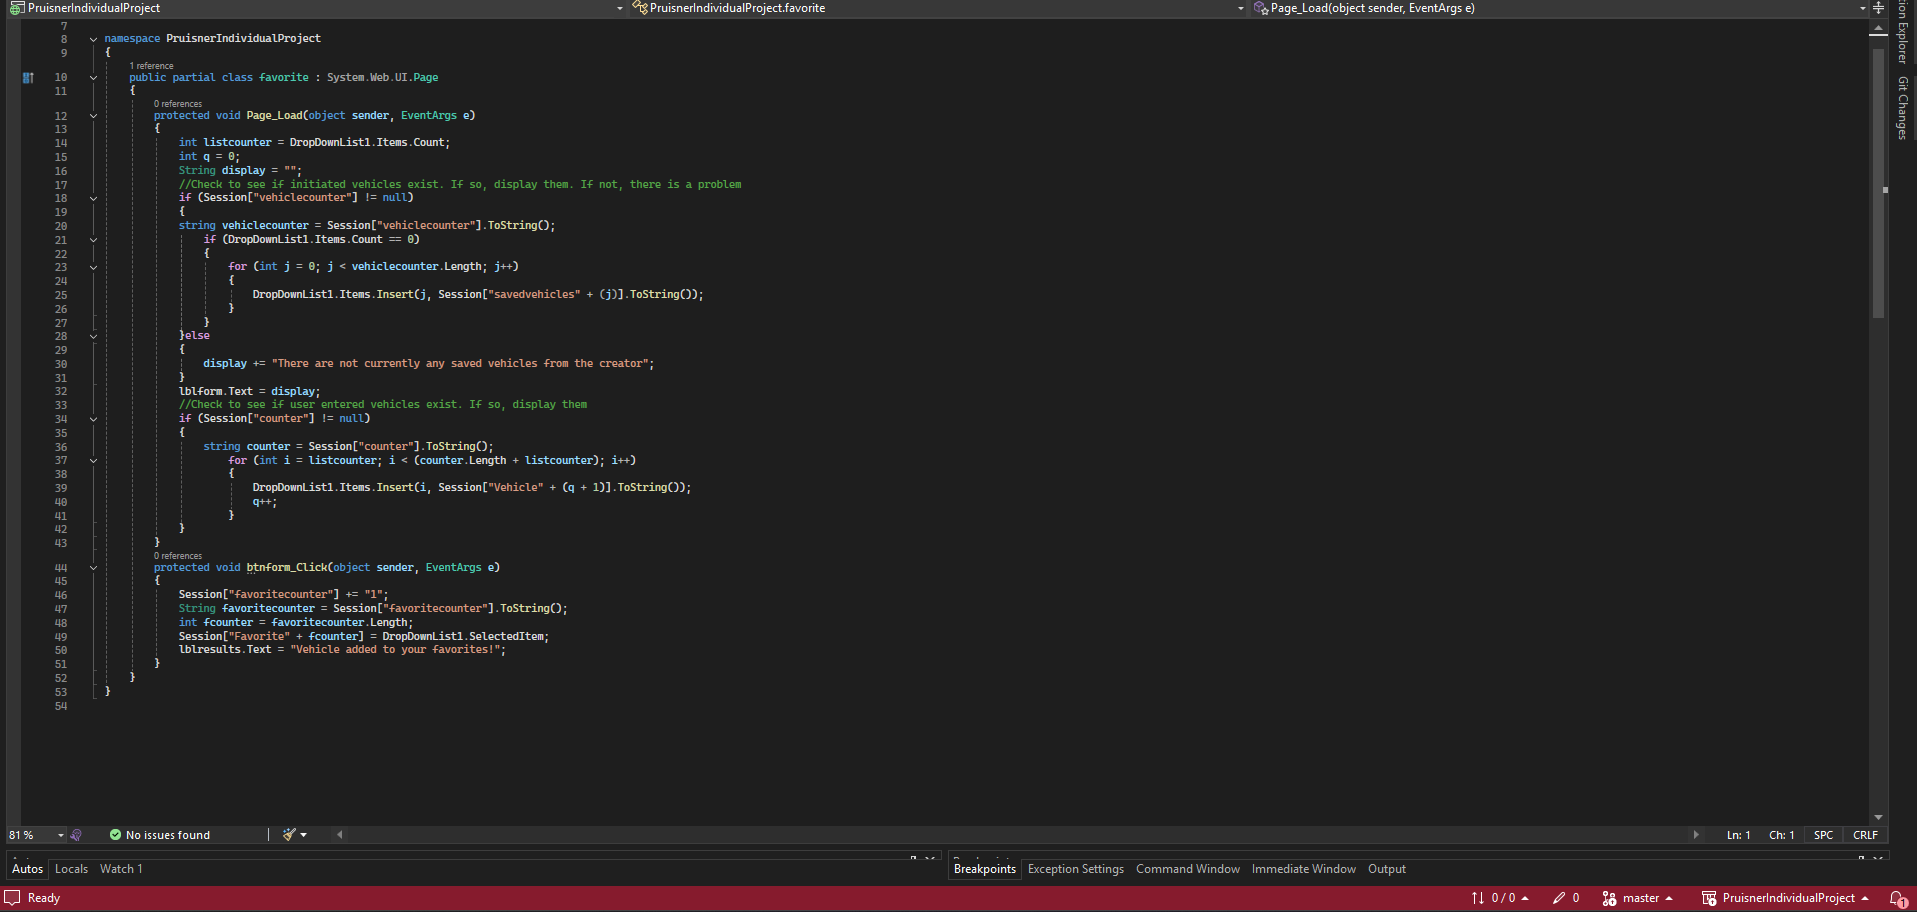Click line number 54 in margin
The height and width of the screenshot is (912, 1917).
(61, 707)
